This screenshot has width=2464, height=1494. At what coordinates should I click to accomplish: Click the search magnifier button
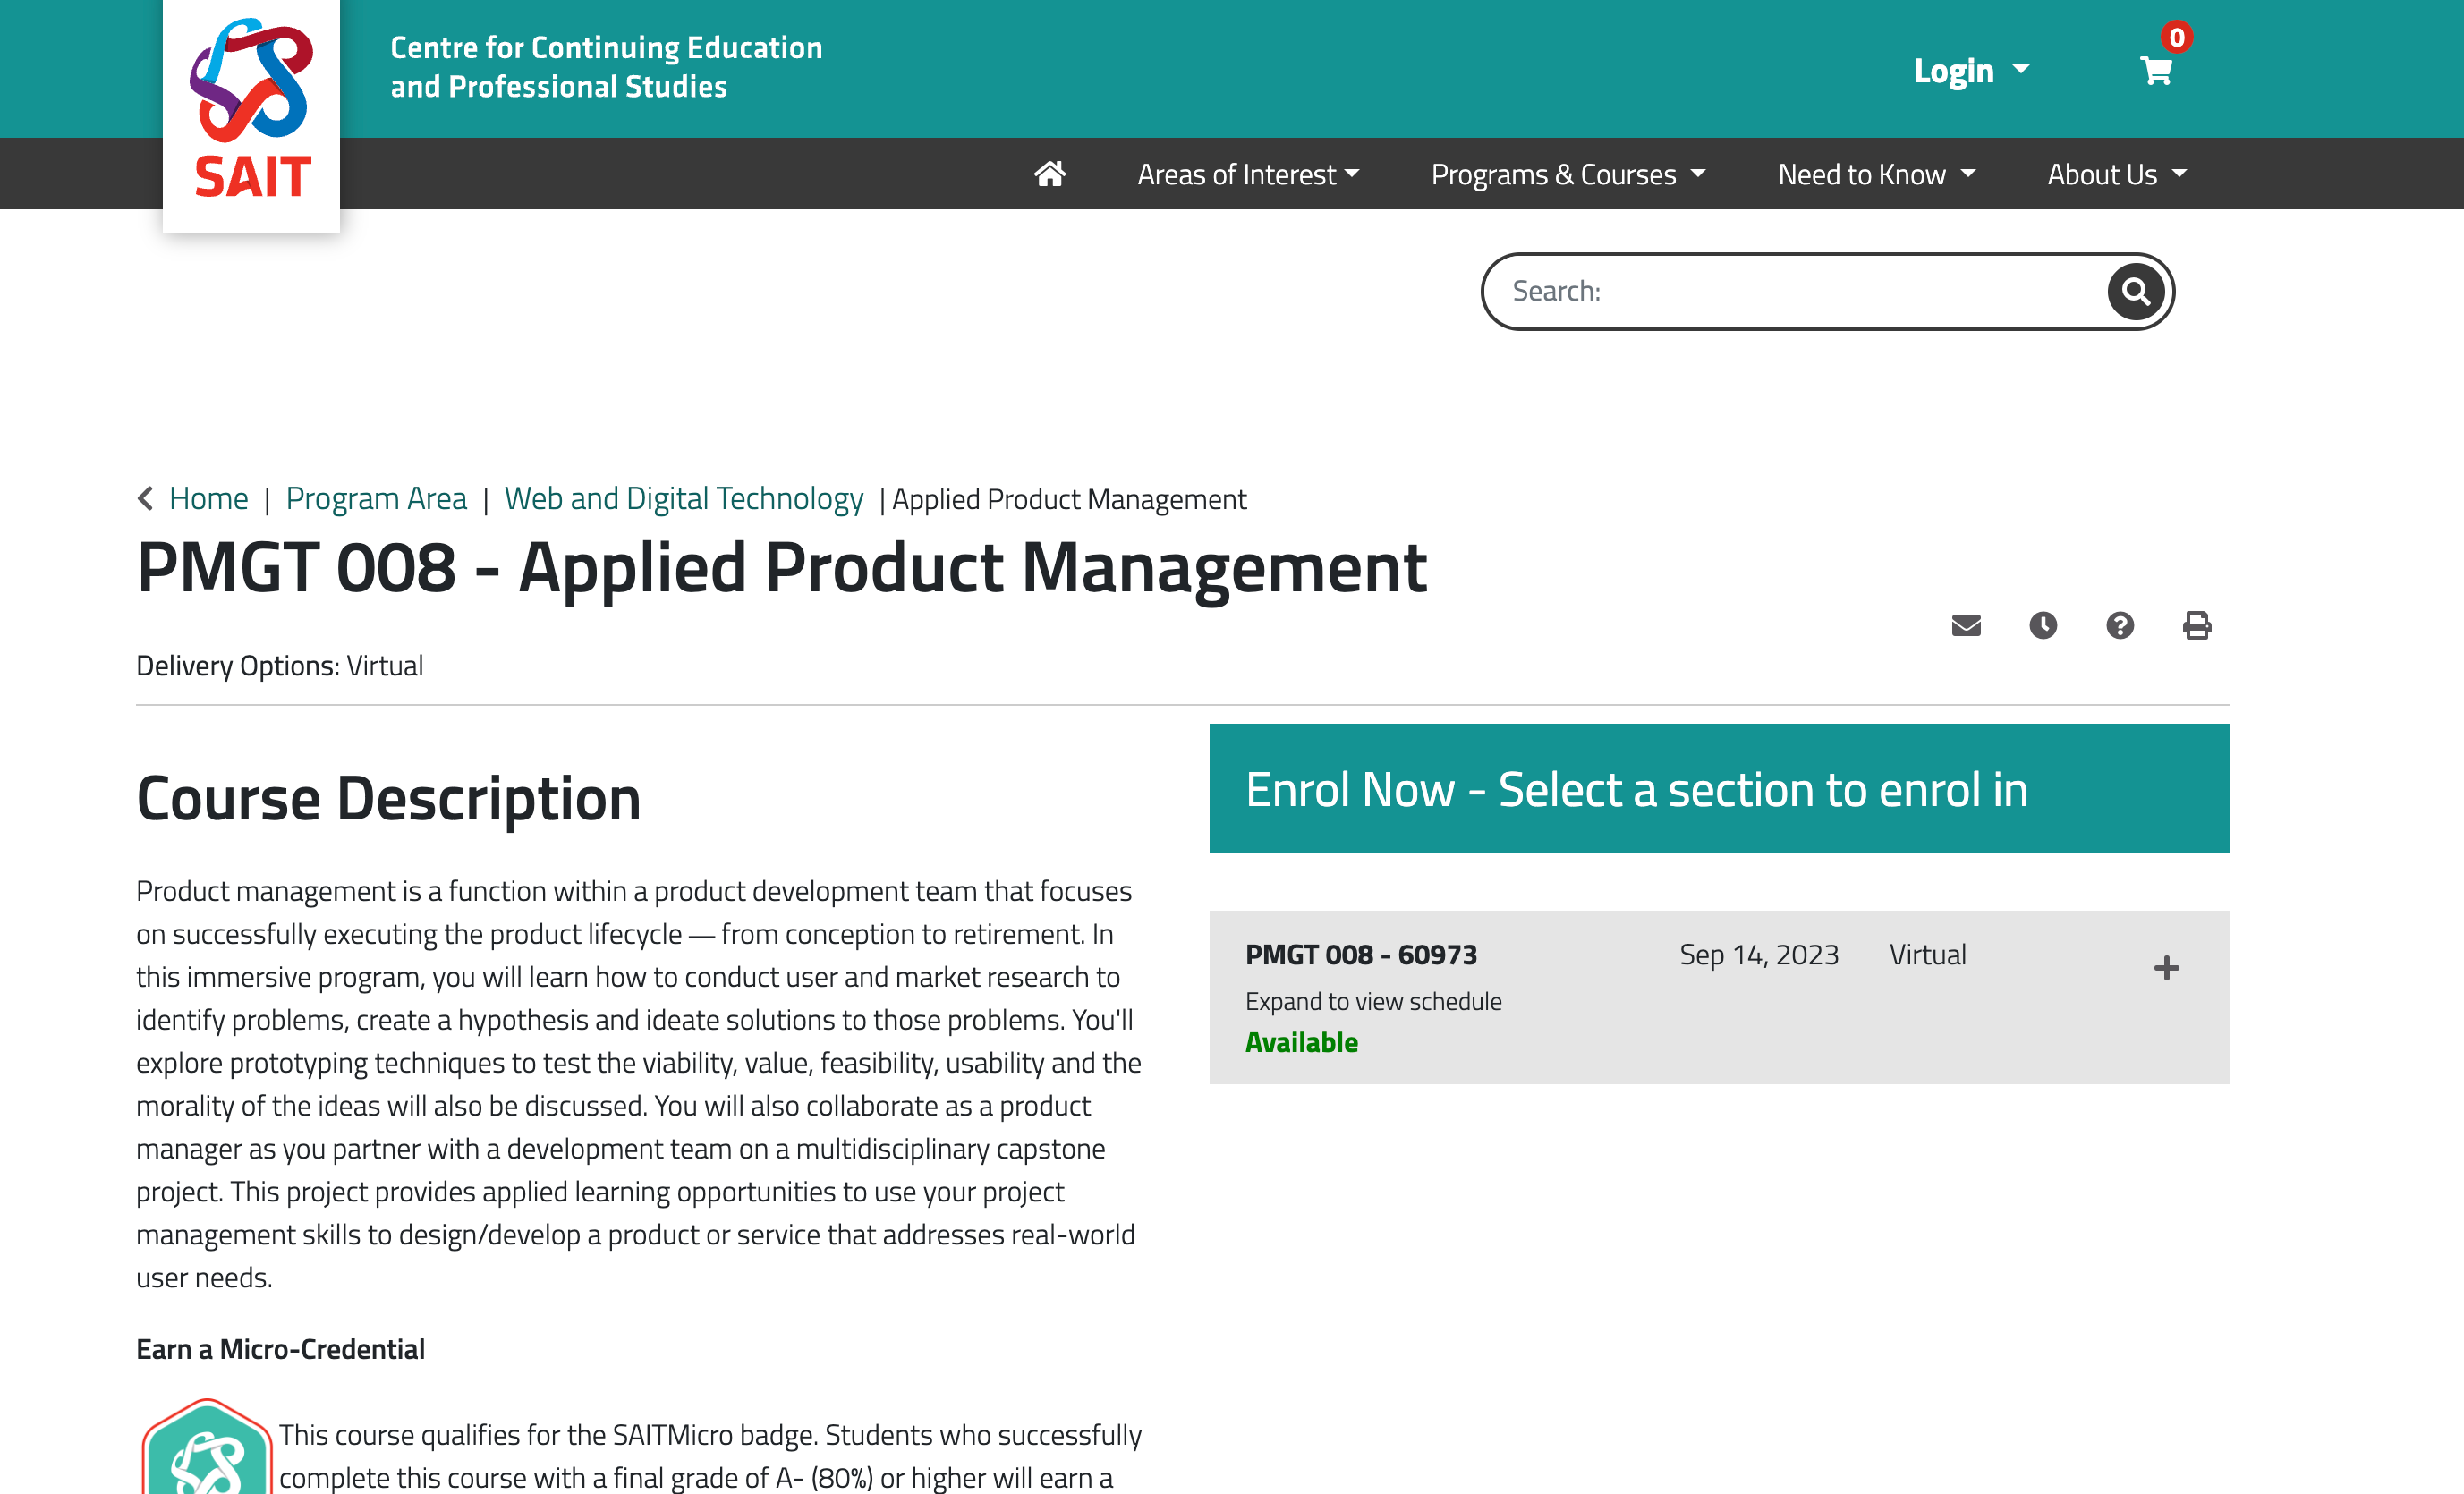2135,291
